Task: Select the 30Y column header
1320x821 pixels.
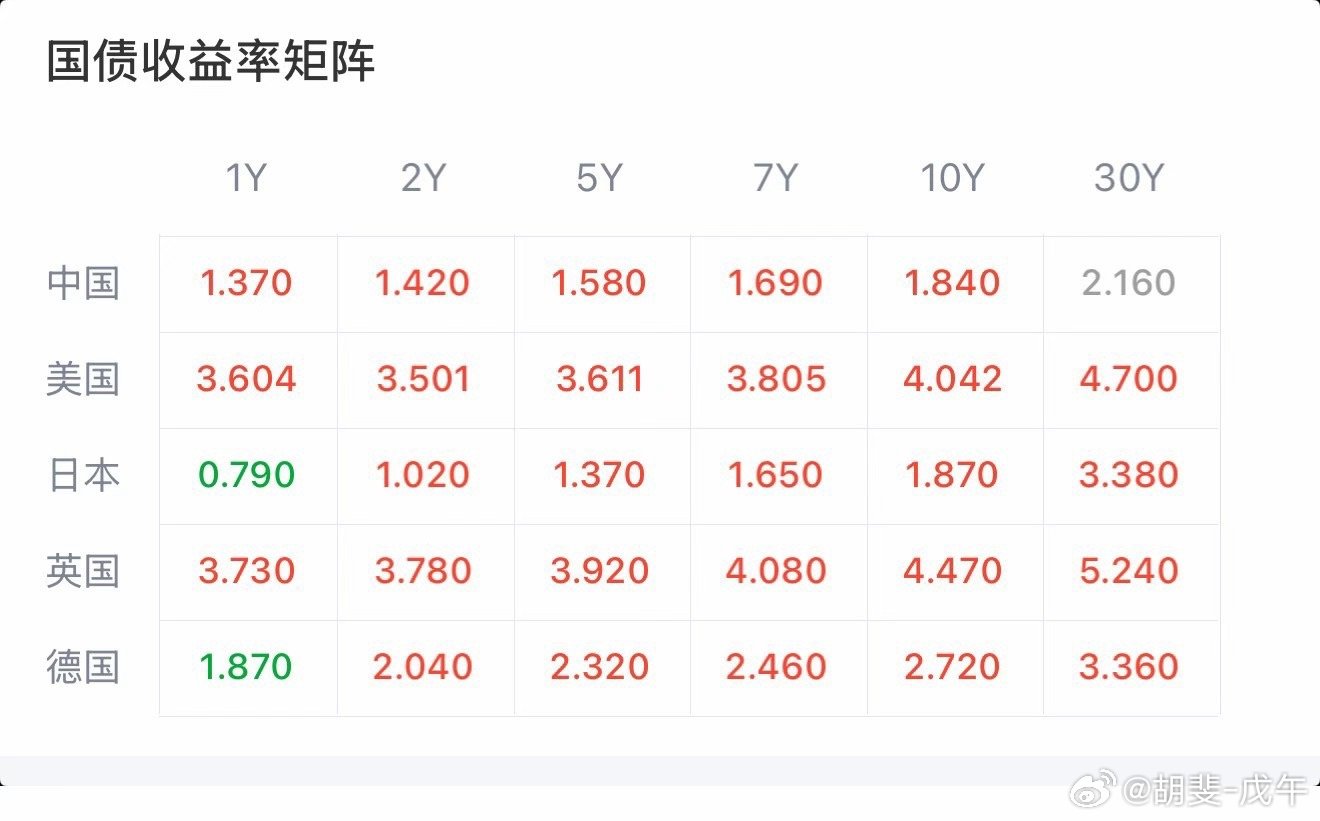Action: (x=1129, y=179)
